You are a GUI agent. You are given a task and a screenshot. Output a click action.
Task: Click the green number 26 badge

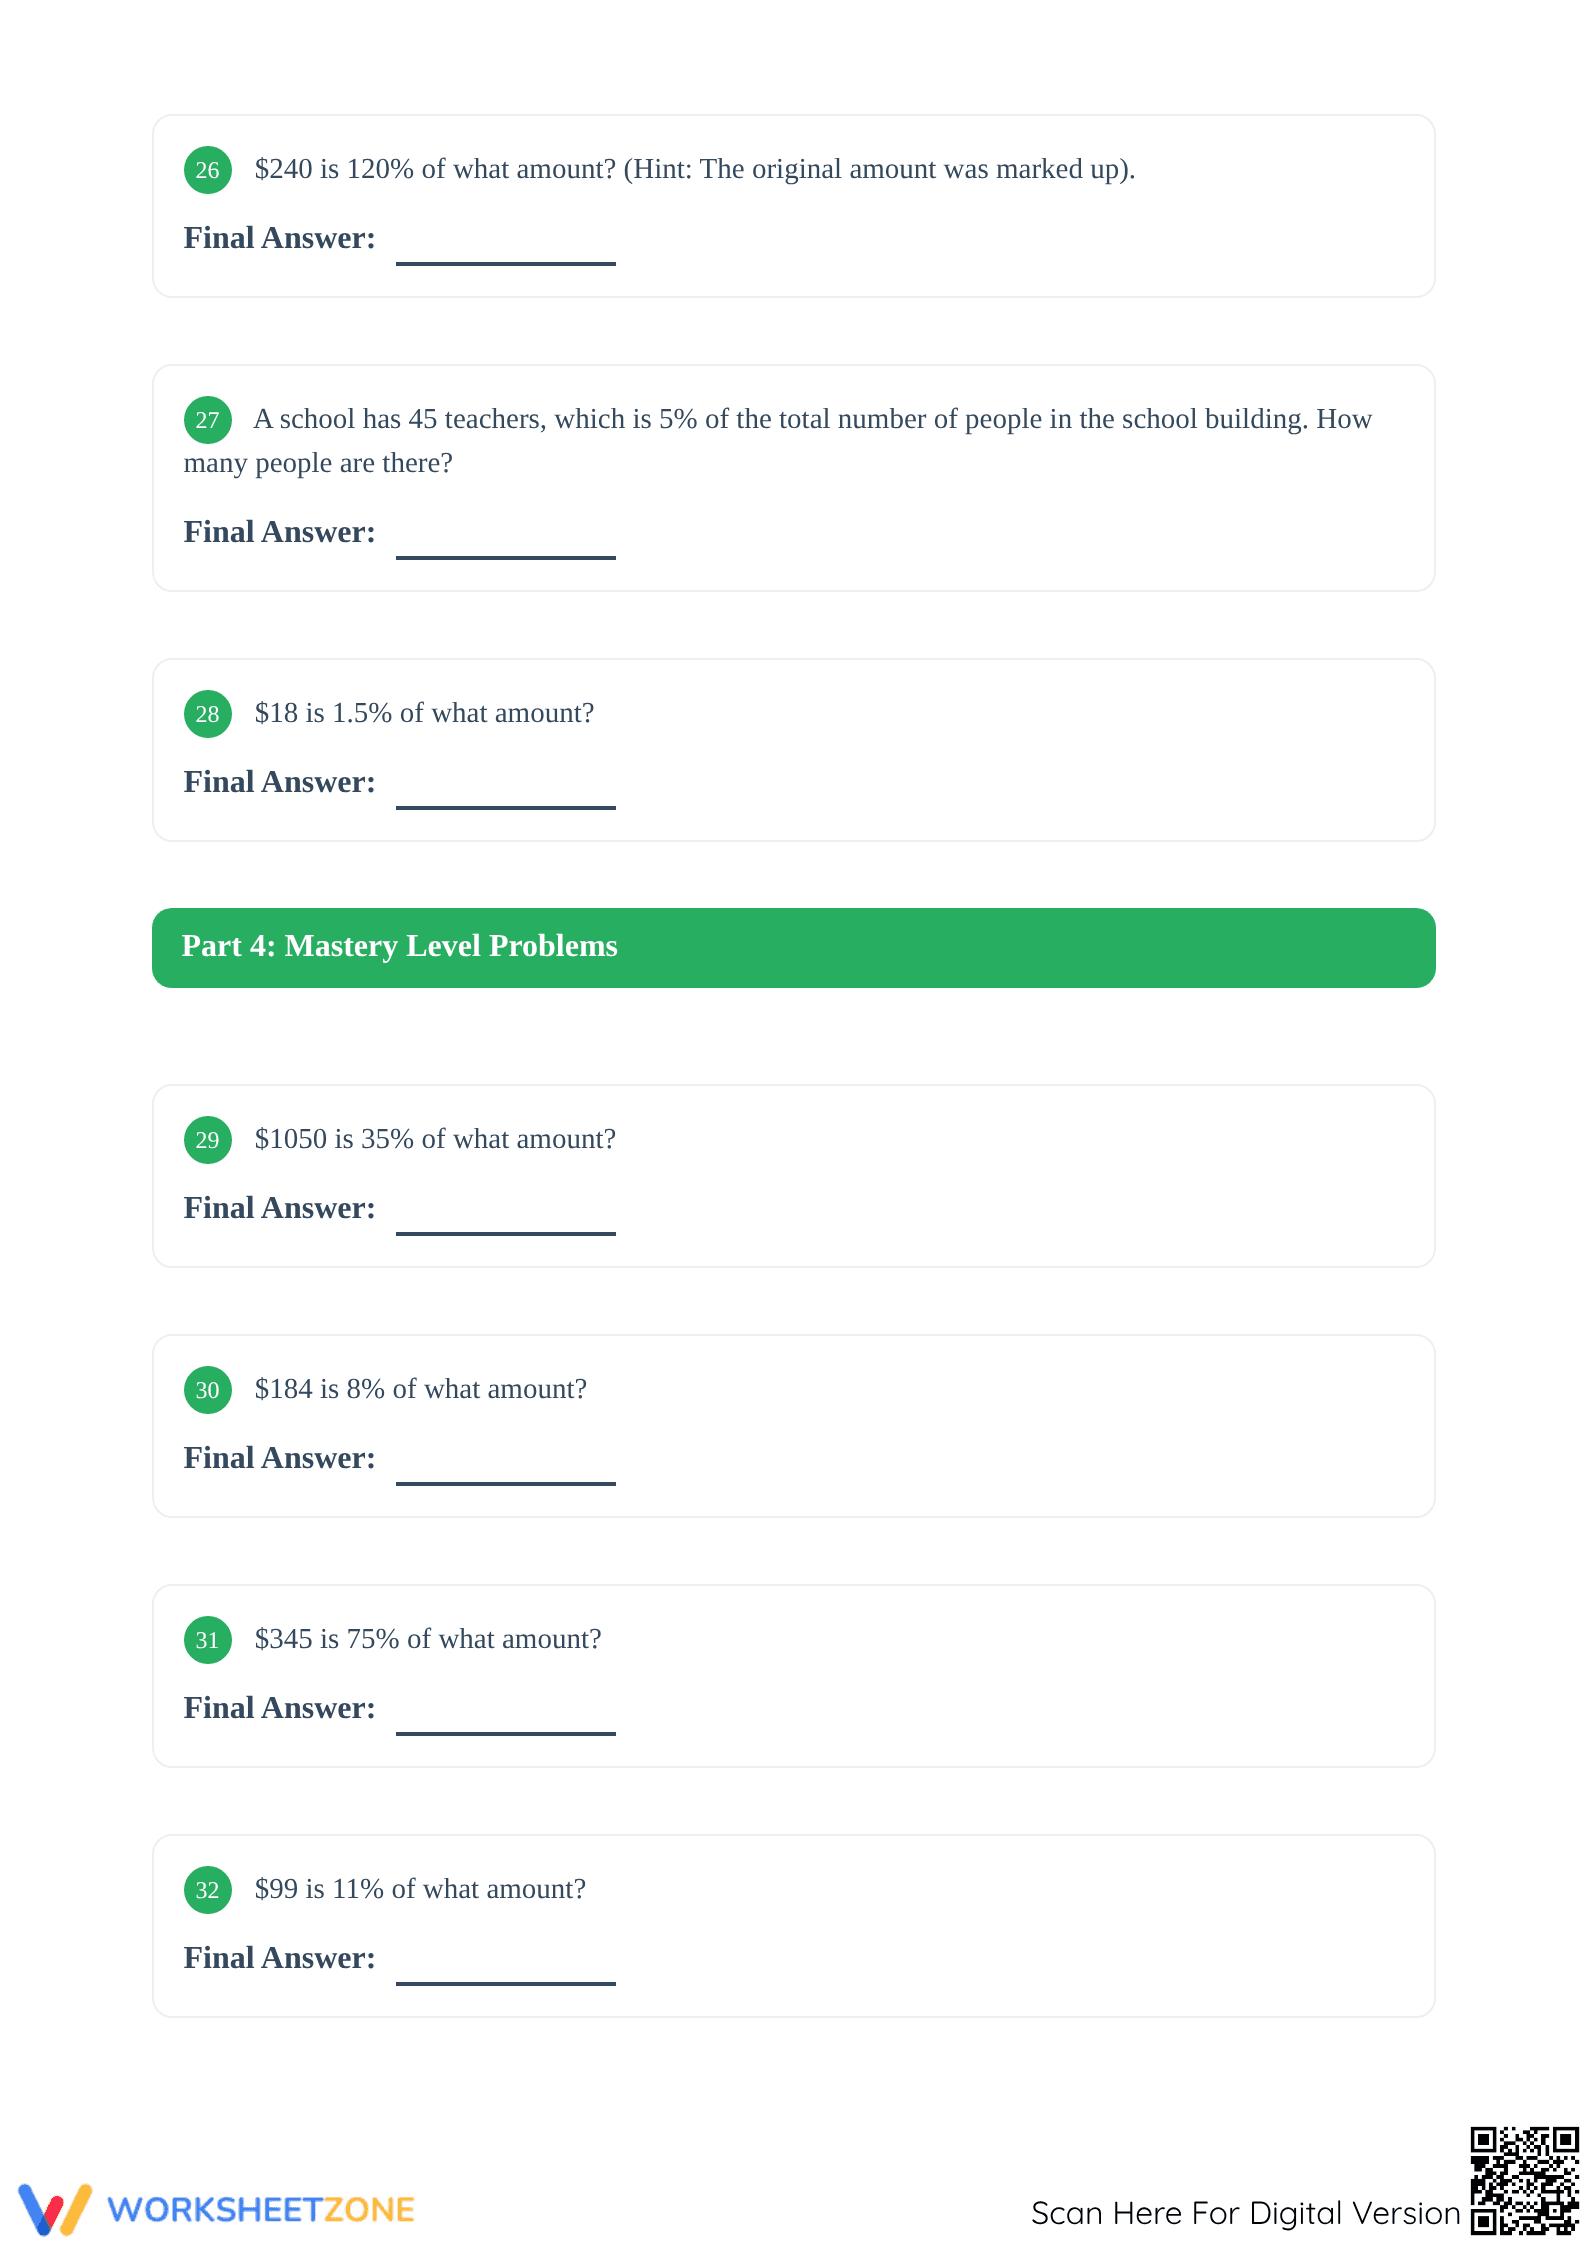pos(207,170)
